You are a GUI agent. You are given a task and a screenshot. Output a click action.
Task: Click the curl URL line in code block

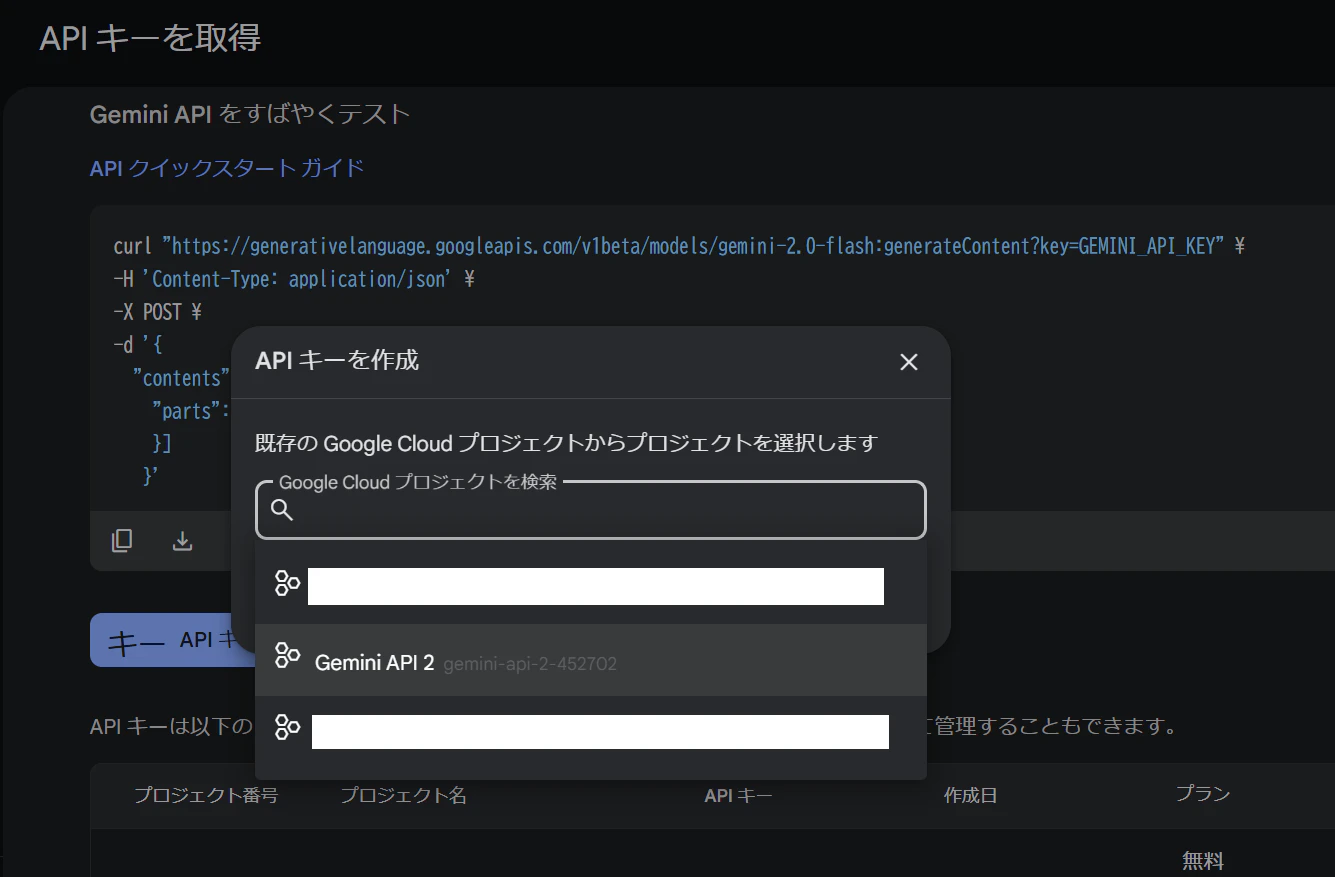[679, 246]
